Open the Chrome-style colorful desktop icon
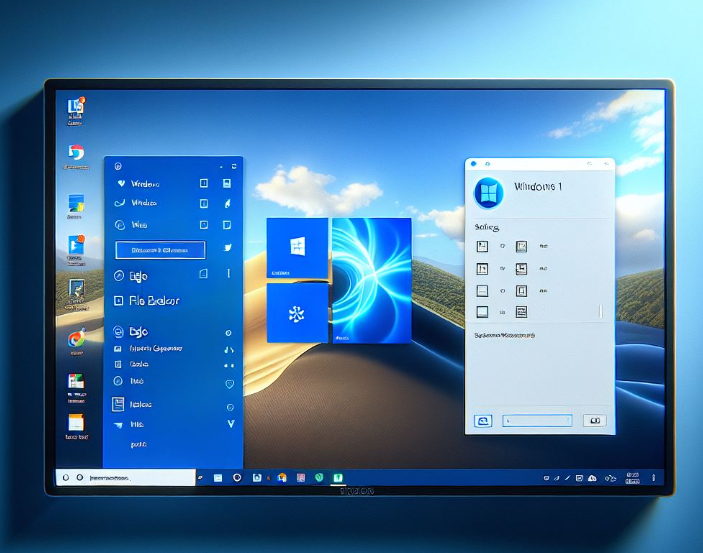The height and width of the screenshot is (553, 703). coord(76,339)
